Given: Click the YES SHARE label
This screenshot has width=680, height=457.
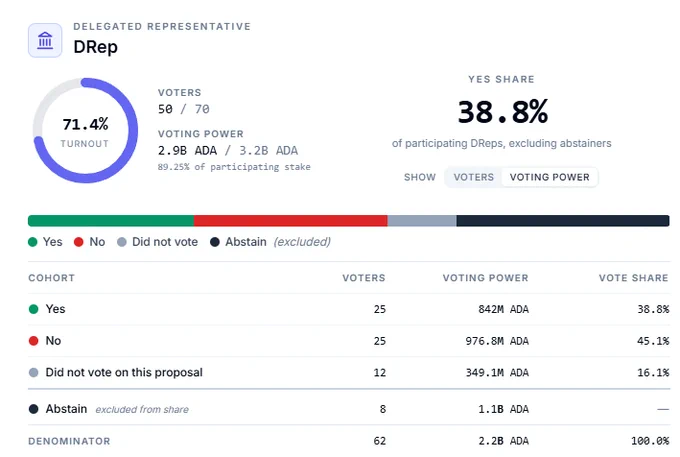Looking at the screenshot, I should click(501, 79).
